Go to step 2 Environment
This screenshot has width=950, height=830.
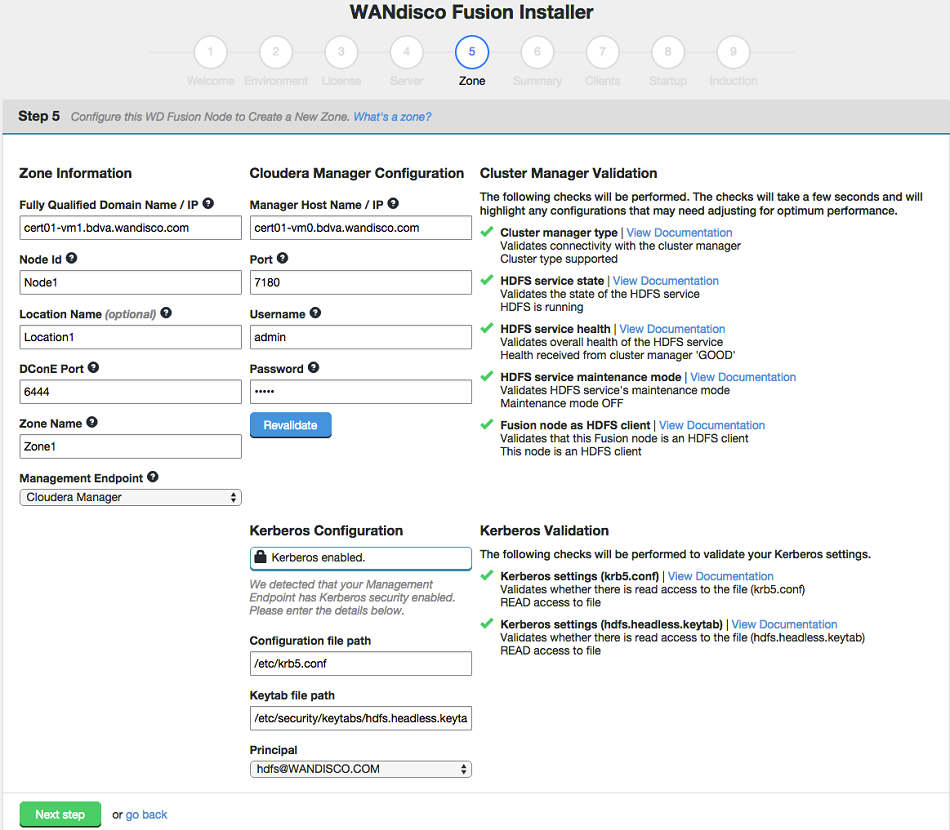pyautogui.click(x=276, y=52)
